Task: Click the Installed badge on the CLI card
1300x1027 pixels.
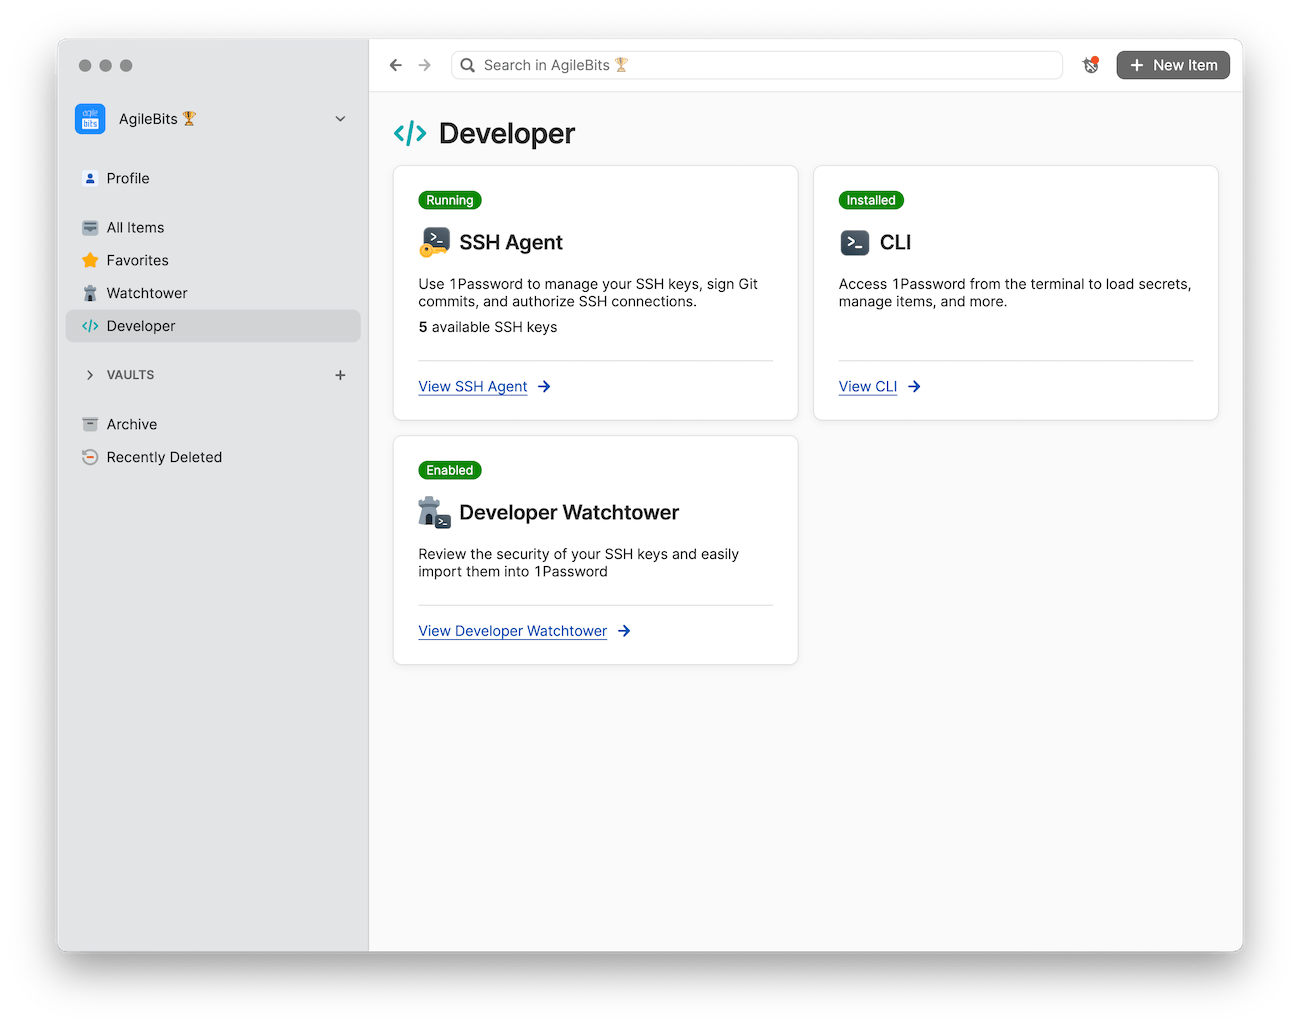Action: (870, 200)
